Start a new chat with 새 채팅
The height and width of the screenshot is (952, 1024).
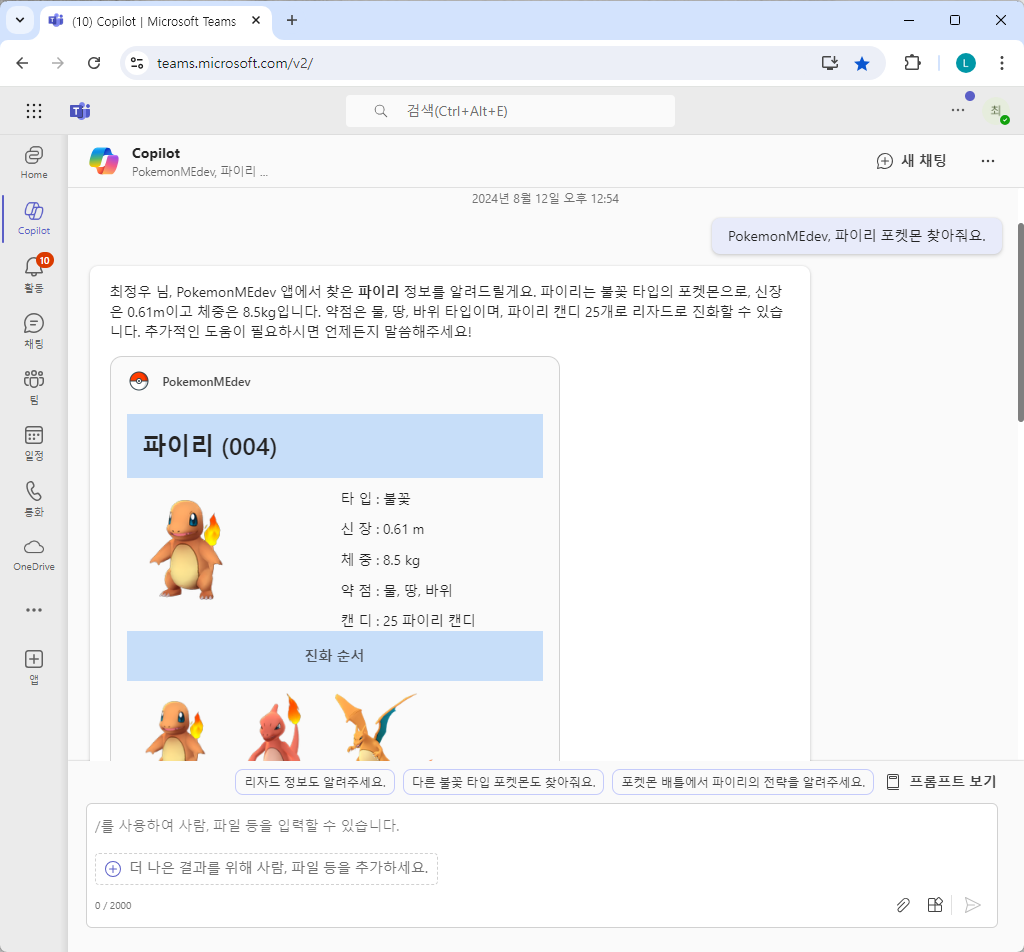pos(912,161)
